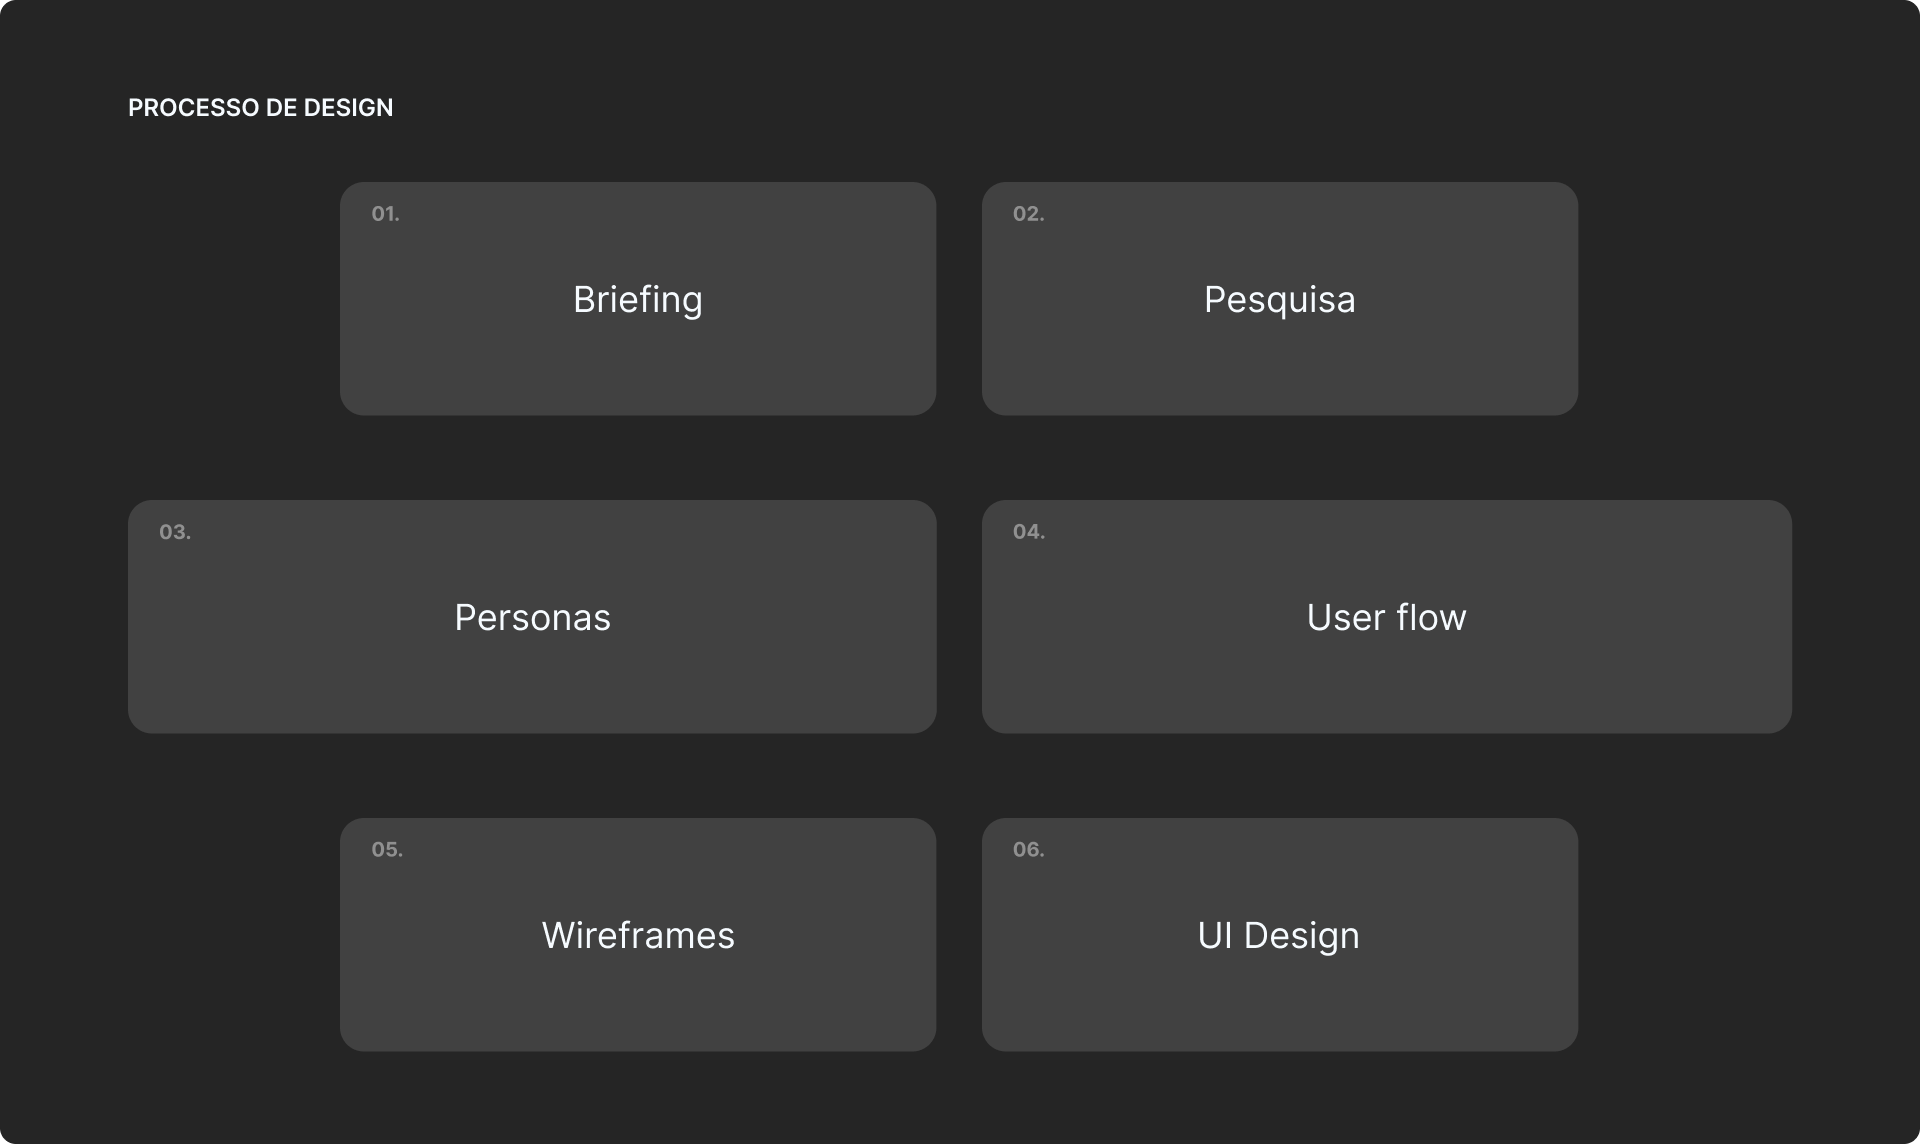Click the '05.' step number label
Image resolution: width=1920 pixels, height=1144 pixels.
tap(387, 850)
